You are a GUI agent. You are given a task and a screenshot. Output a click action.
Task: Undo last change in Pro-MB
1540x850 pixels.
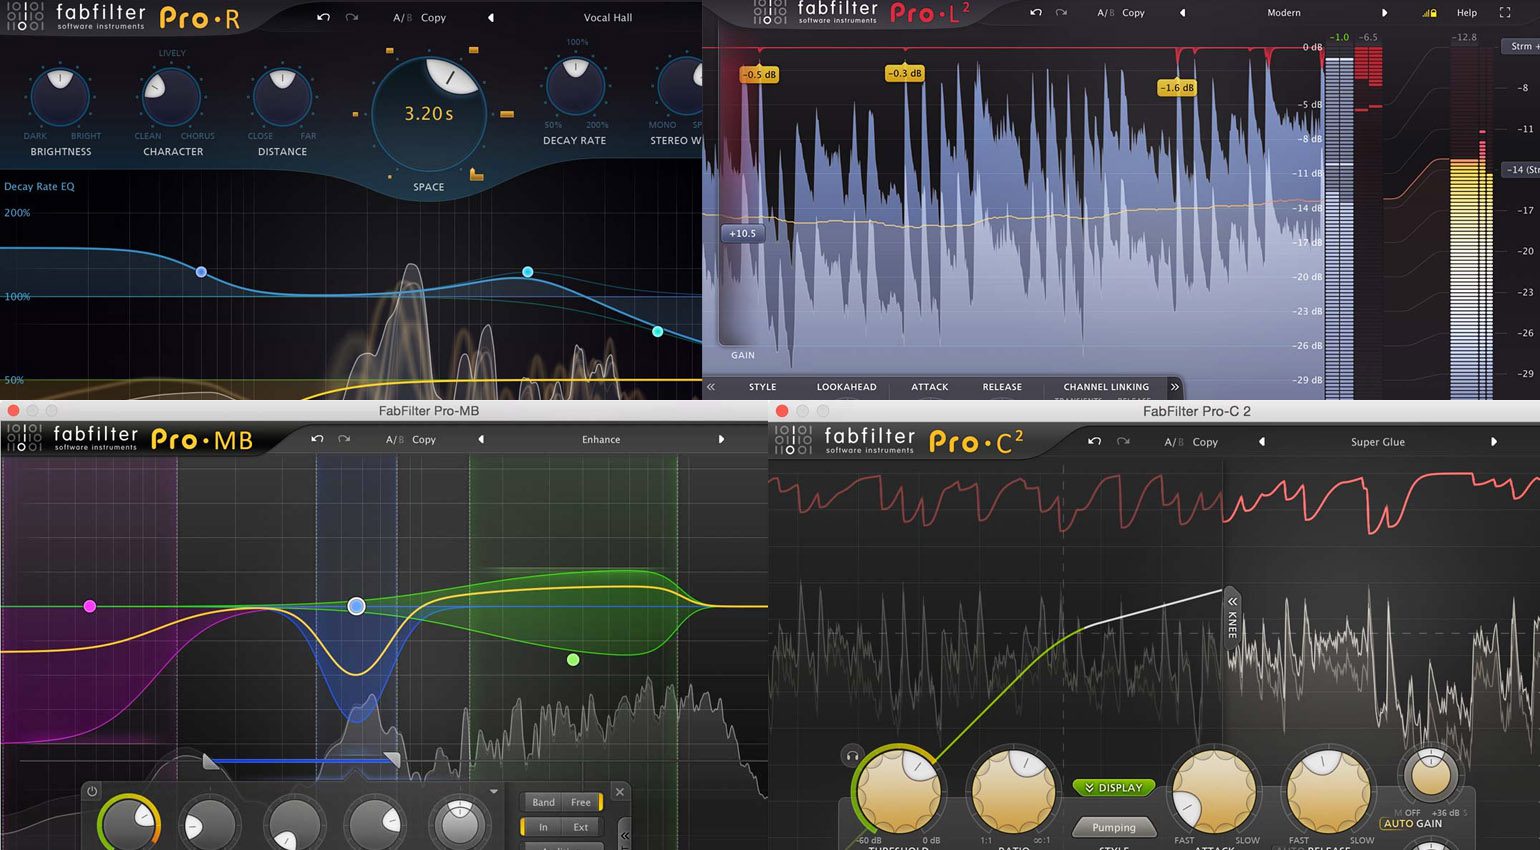[x=317, y=439]
